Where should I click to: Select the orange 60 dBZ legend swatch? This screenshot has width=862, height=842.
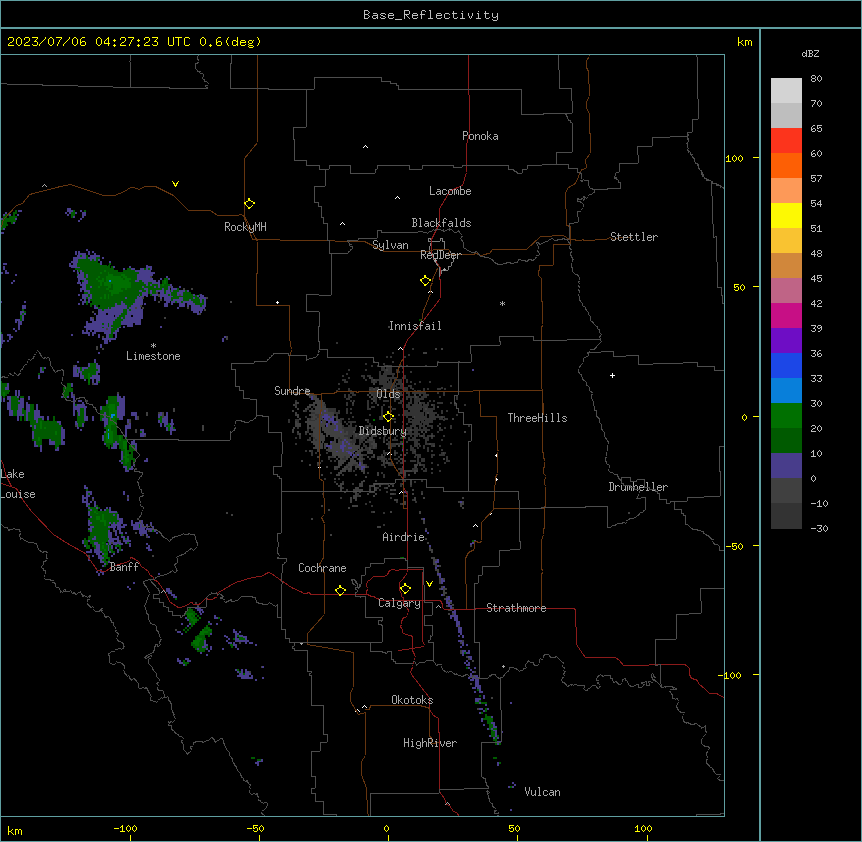[x=786, y=165]
